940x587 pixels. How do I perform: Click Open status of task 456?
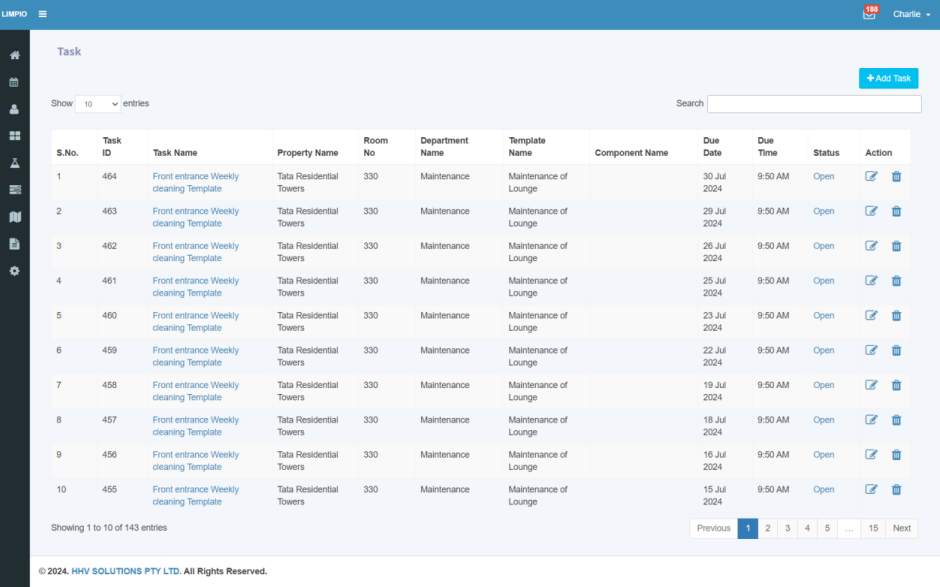(x=824, y=454)
